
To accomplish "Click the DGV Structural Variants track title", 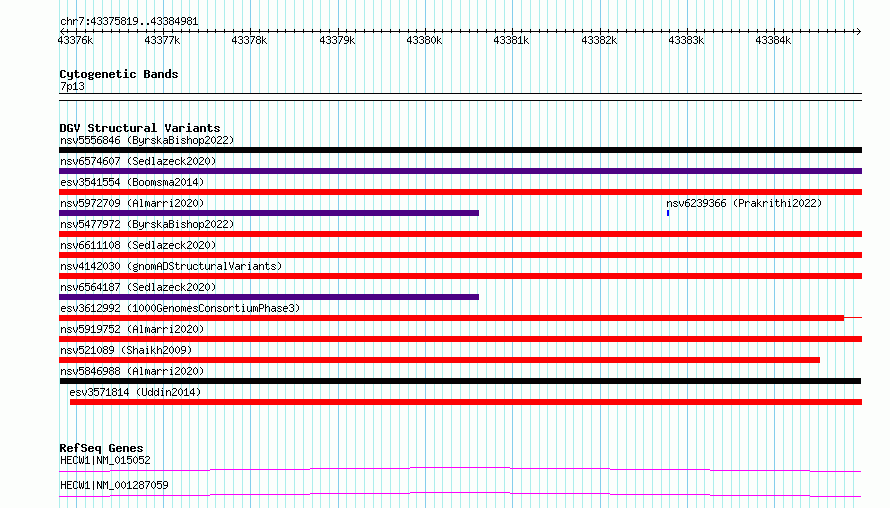I will pyautogui.click(x=140, y=128).
